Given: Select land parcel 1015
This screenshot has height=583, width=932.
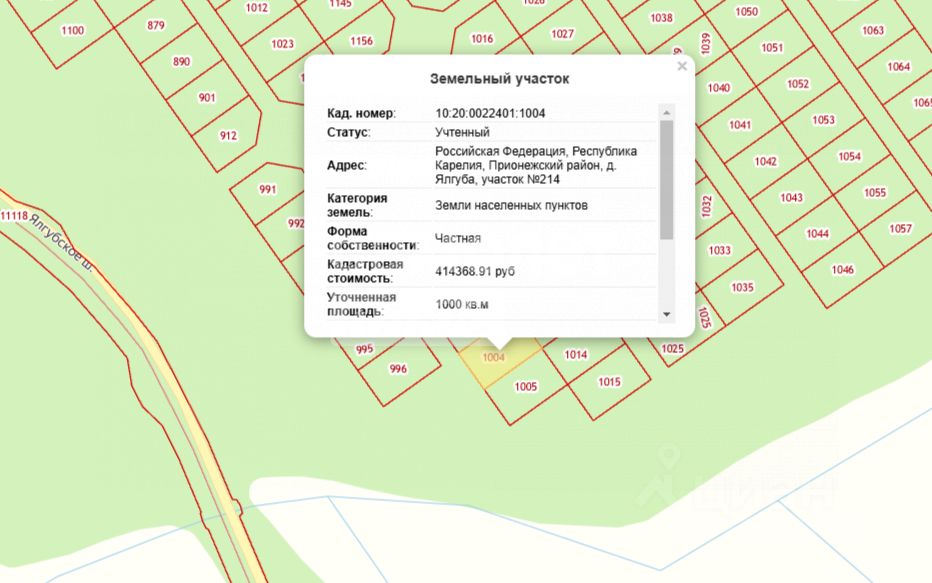Looking at the screenshot, I should pos(609,382).
